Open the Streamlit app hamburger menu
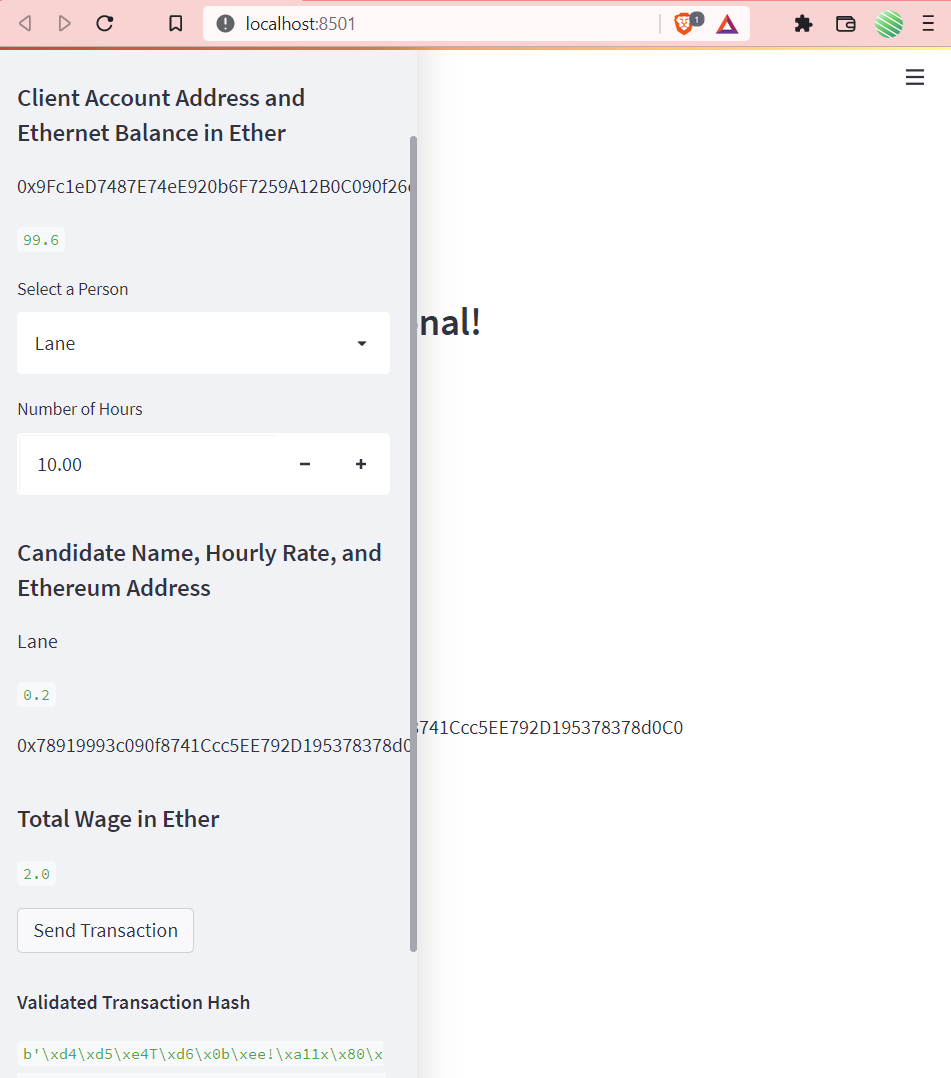Viewport: 951px width, 1078px height. (915, 77)
